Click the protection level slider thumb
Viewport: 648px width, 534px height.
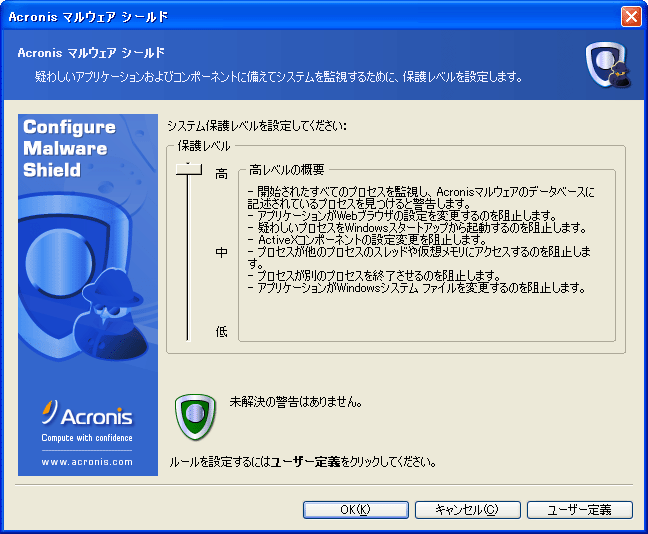(x=189, y=169)
